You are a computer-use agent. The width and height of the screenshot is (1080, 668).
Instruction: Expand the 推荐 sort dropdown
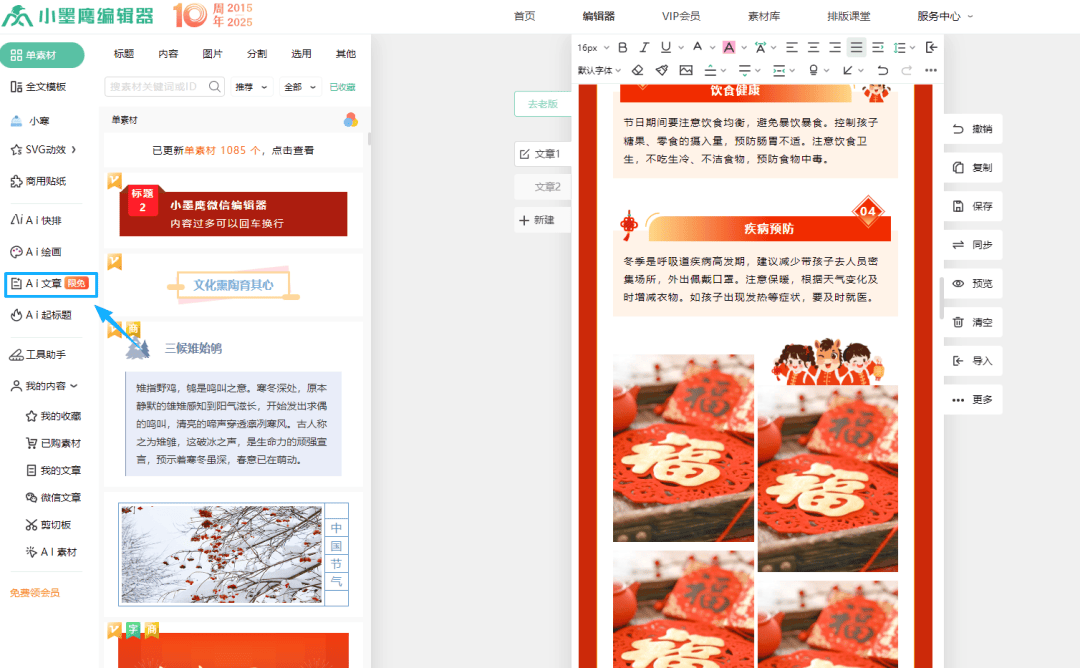pyautogui.click(x=252, y=87)
